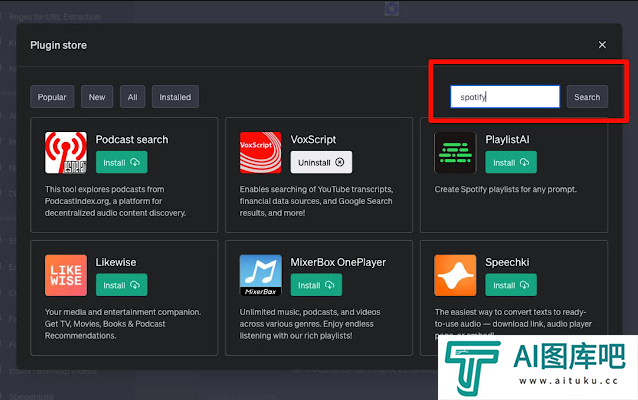Screen dimensions: 638x400
Task: Show All plugins filter
Action: [x=132, y=97]
